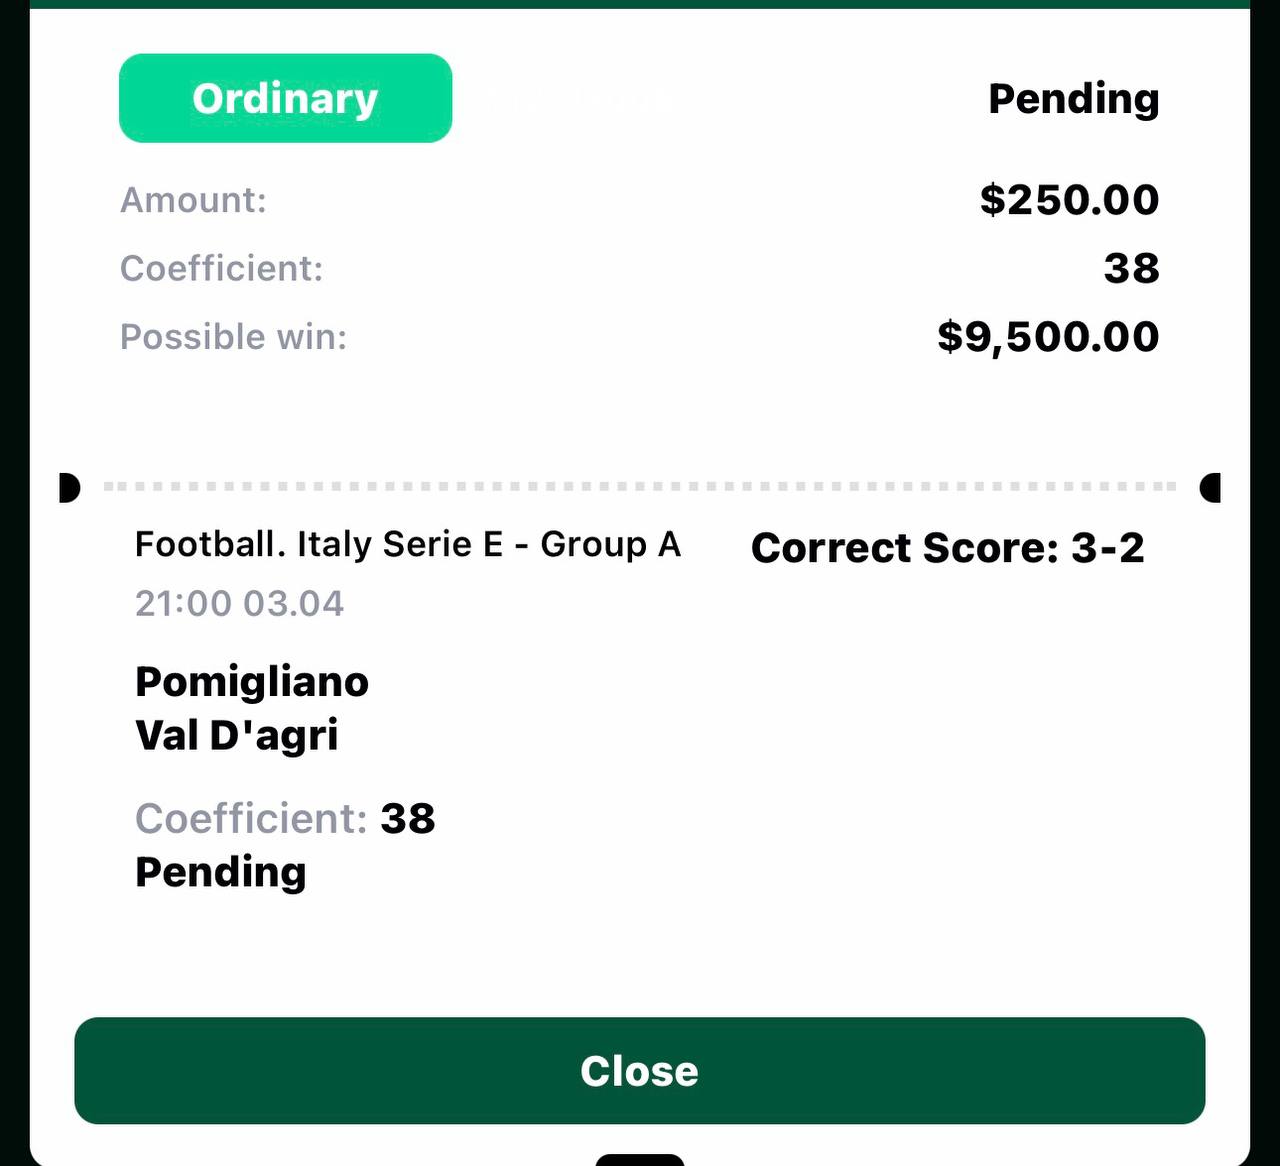
Task: Open the Italy Serie E Group A league
Action: point(408,544)
